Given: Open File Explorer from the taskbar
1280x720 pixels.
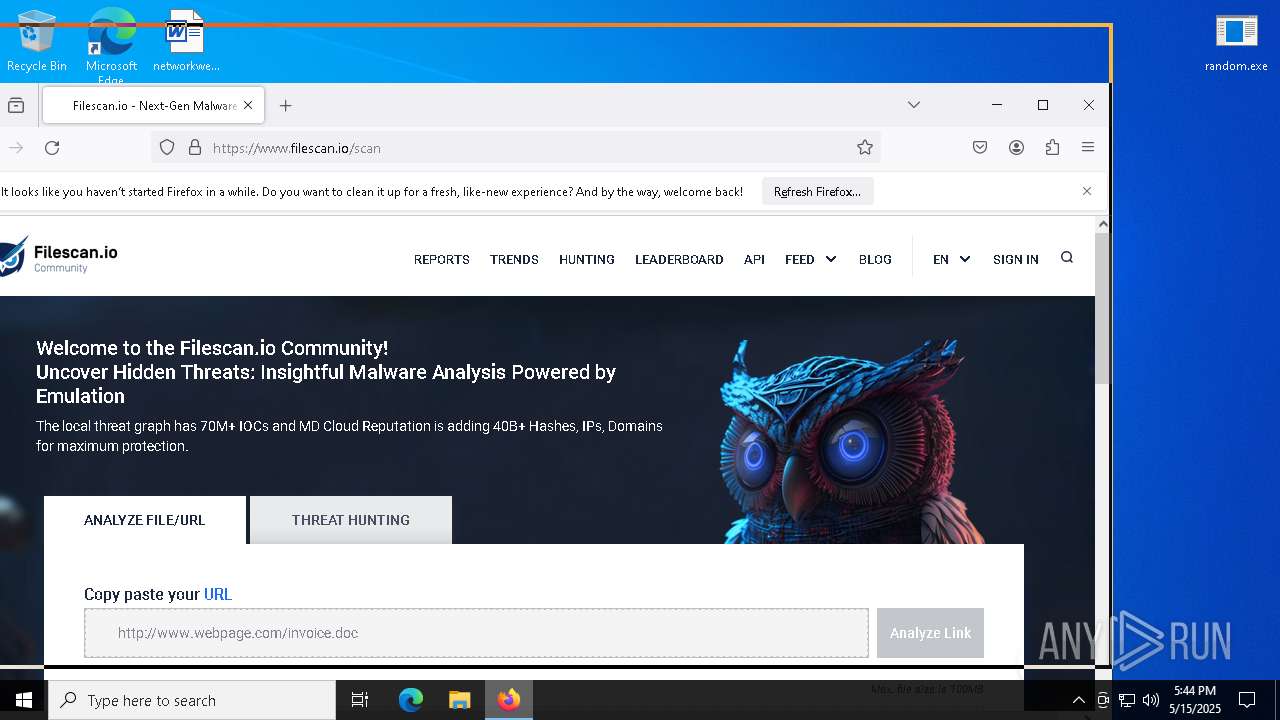Looking at the screenshot, I should pos(459,700).
